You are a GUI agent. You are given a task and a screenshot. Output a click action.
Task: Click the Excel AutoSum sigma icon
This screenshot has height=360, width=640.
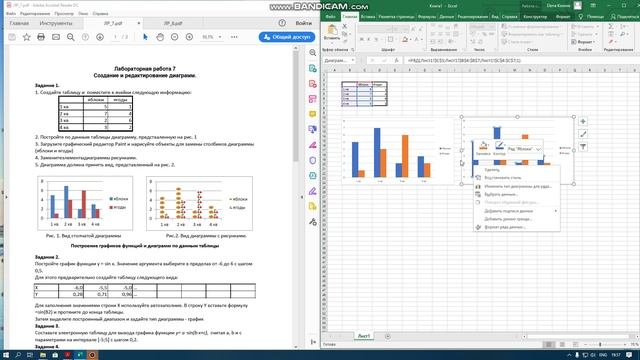(x=611, y=27)
